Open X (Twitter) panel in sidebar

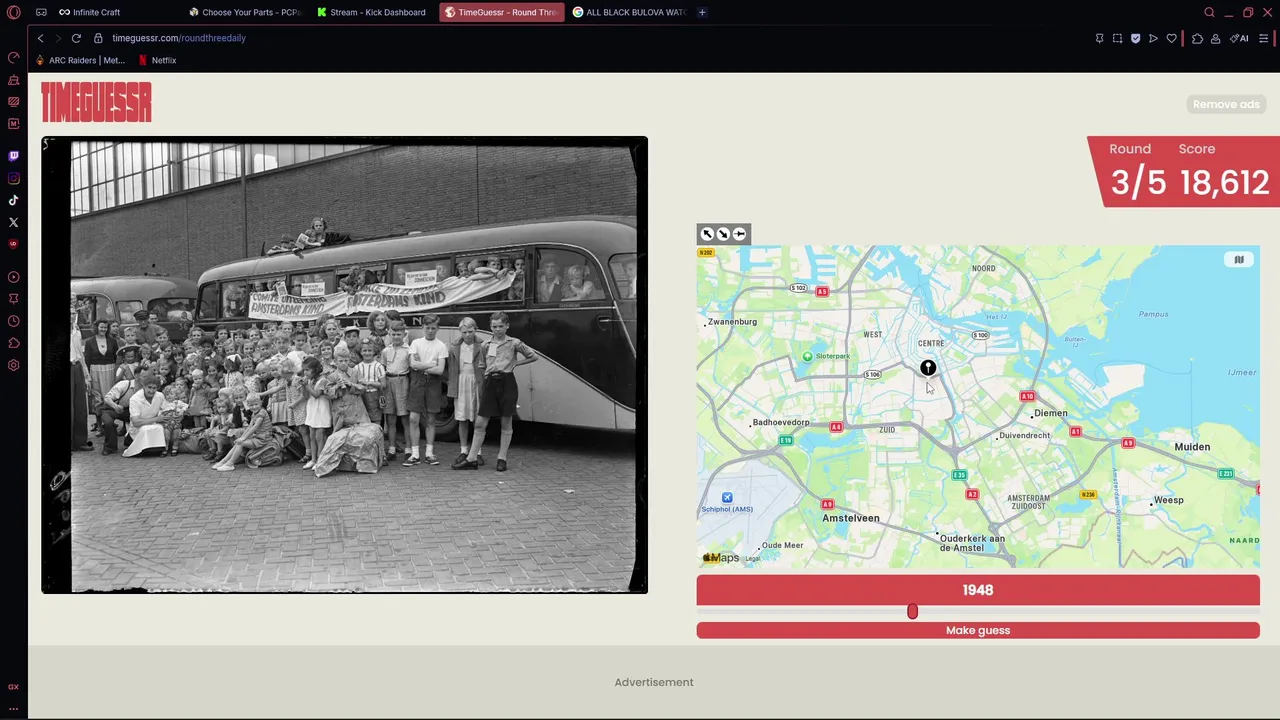tap(13, 222)
